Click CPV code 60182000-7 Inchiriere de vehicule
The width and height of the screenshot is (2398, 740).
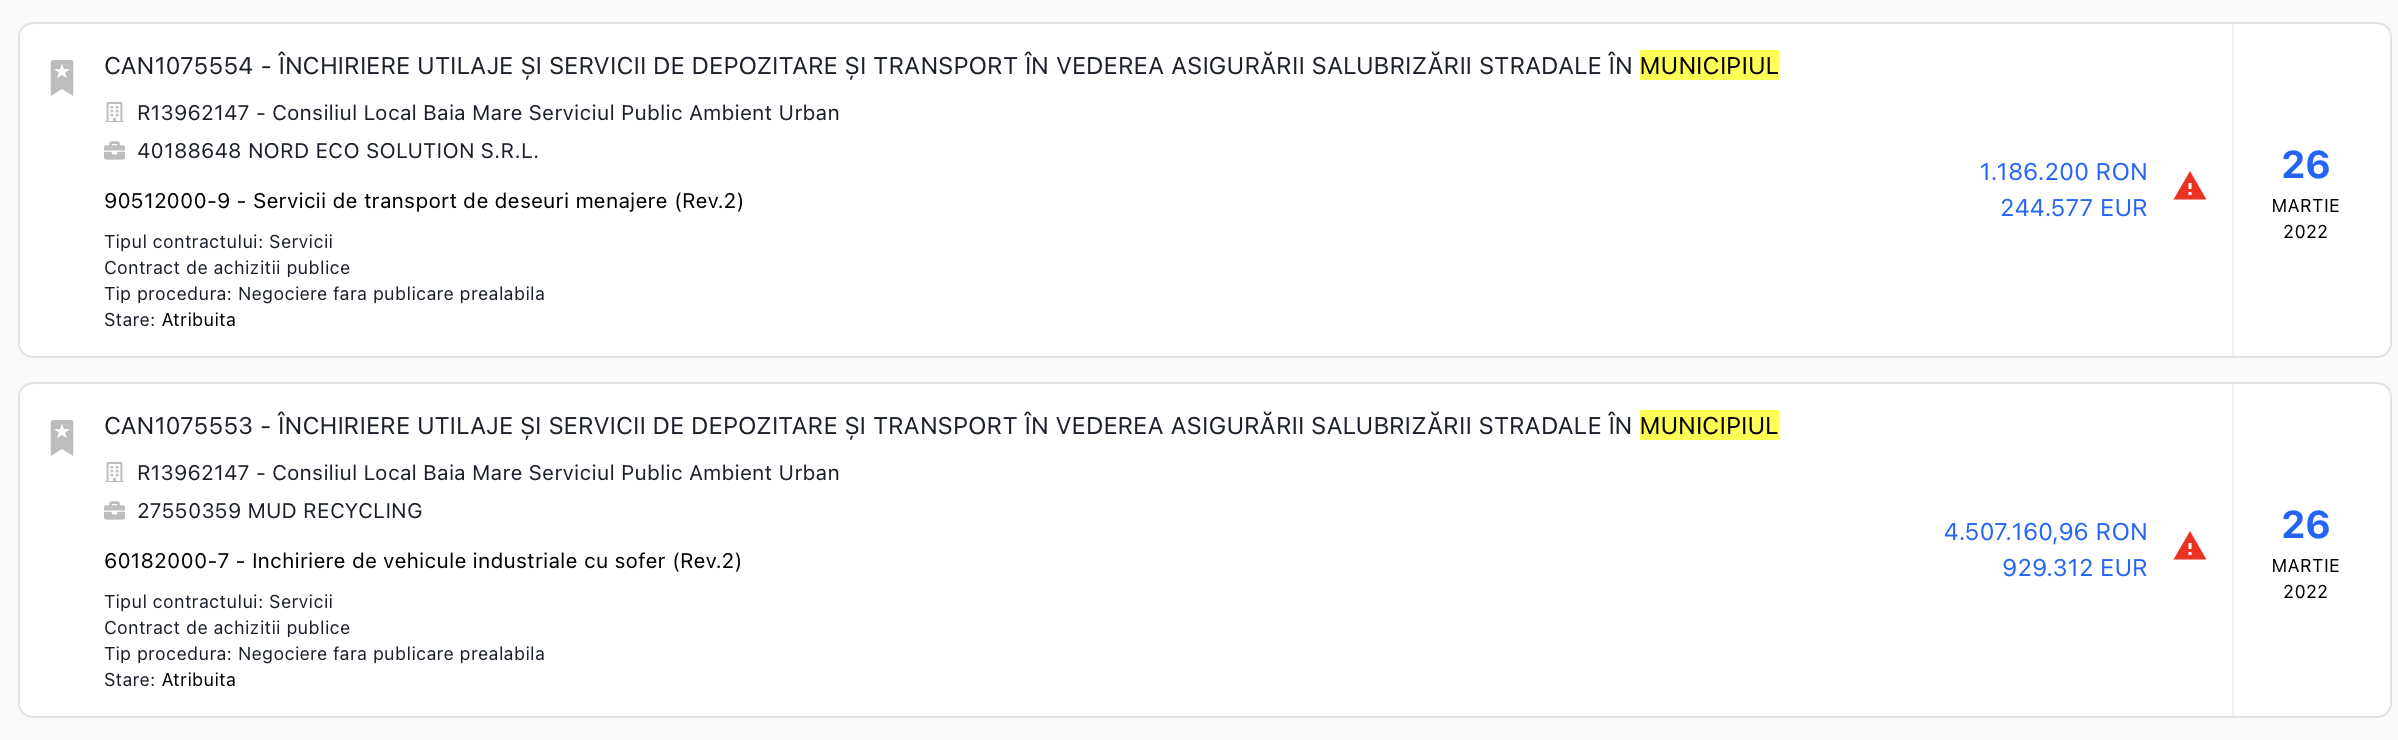click(423, 561)
